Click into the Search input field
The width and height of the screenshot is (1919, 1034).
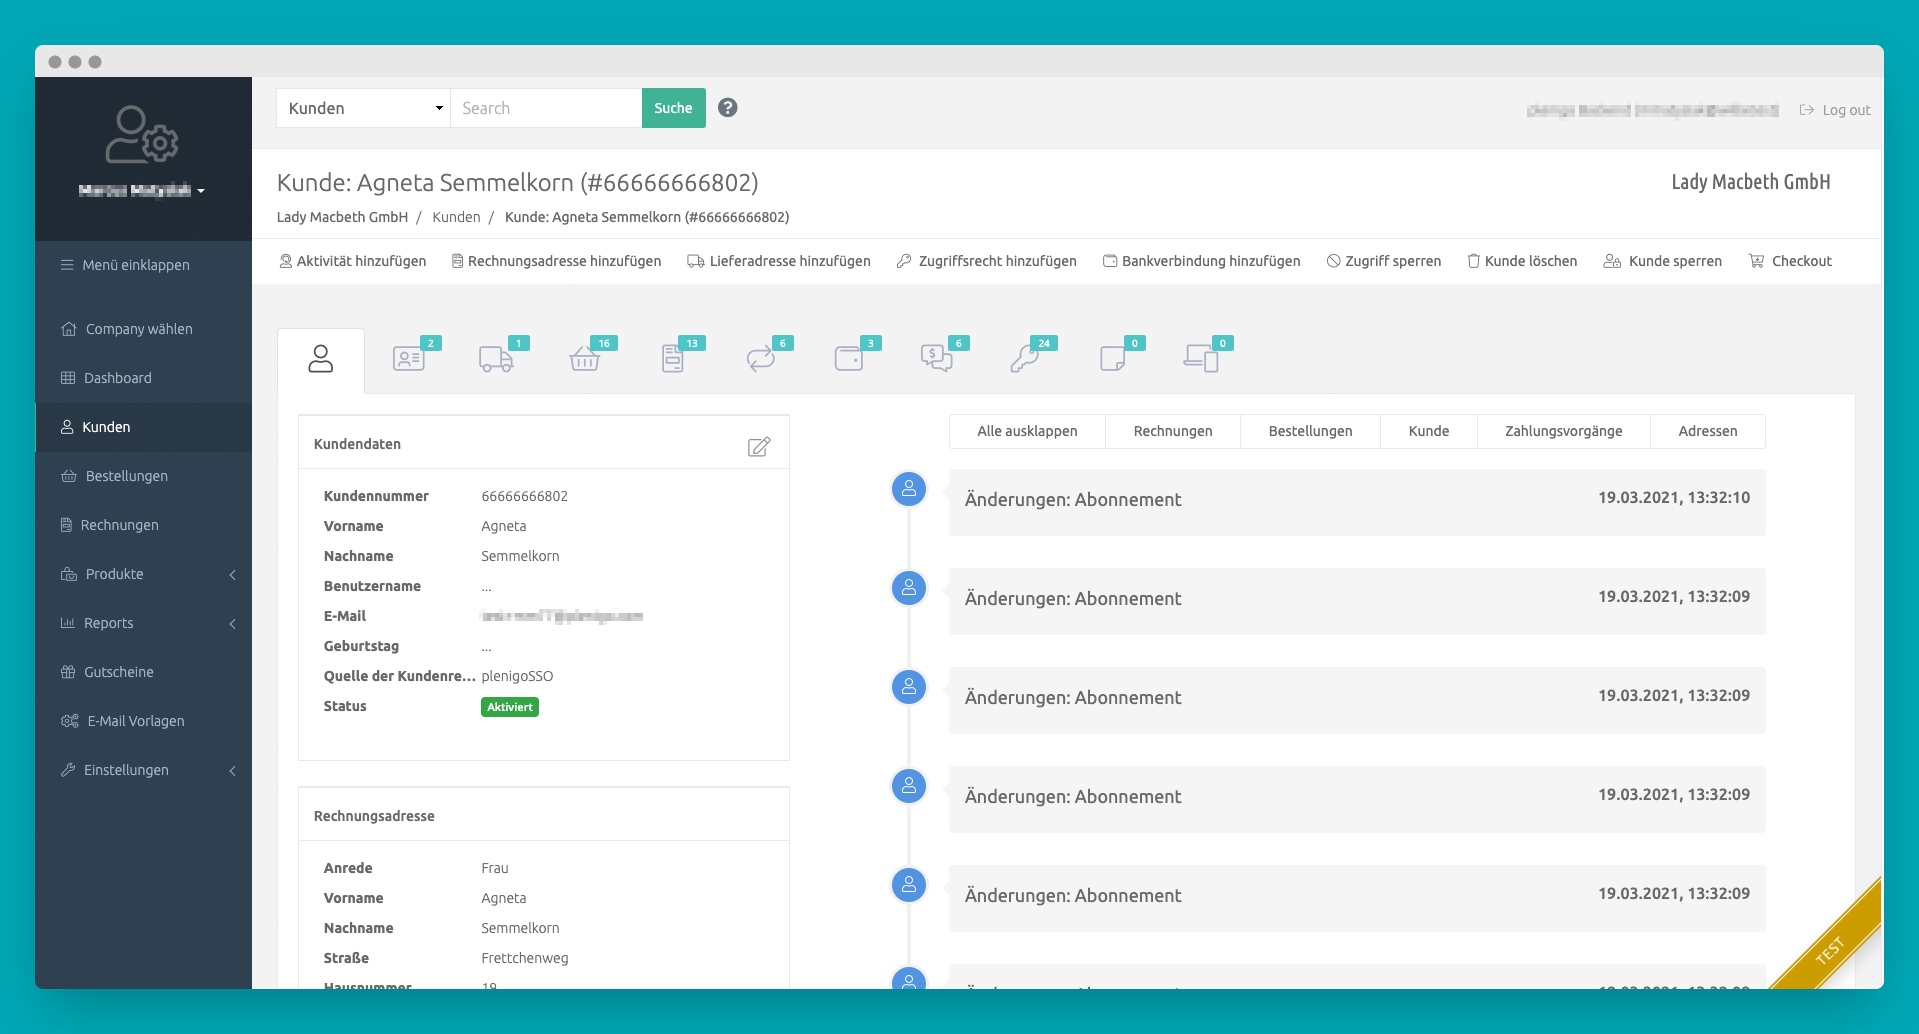[x=546, y=108]
